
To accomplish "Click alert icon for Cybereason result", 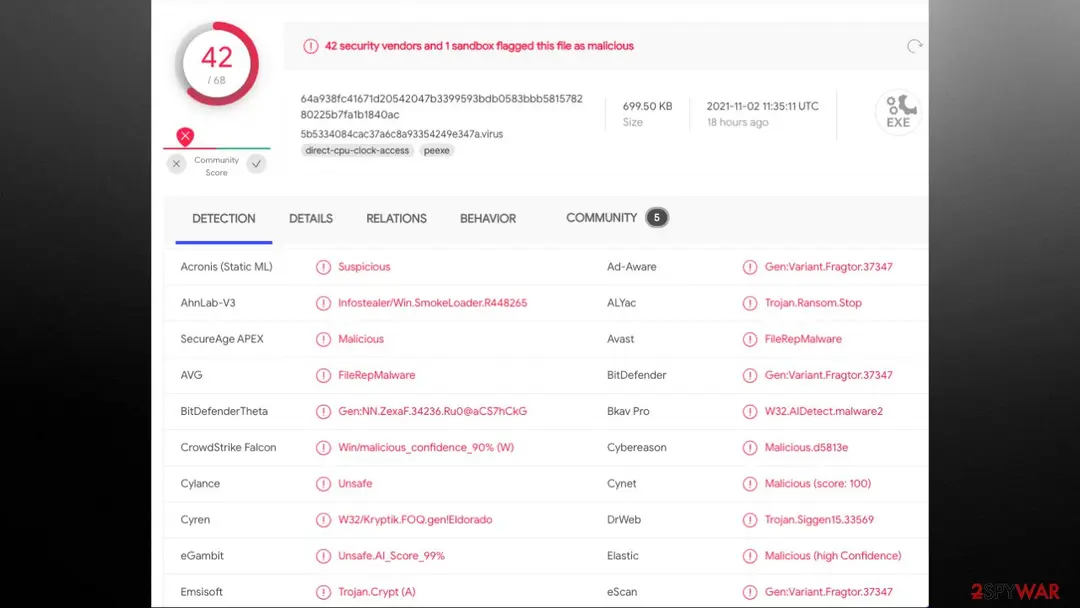I will 749,448.
